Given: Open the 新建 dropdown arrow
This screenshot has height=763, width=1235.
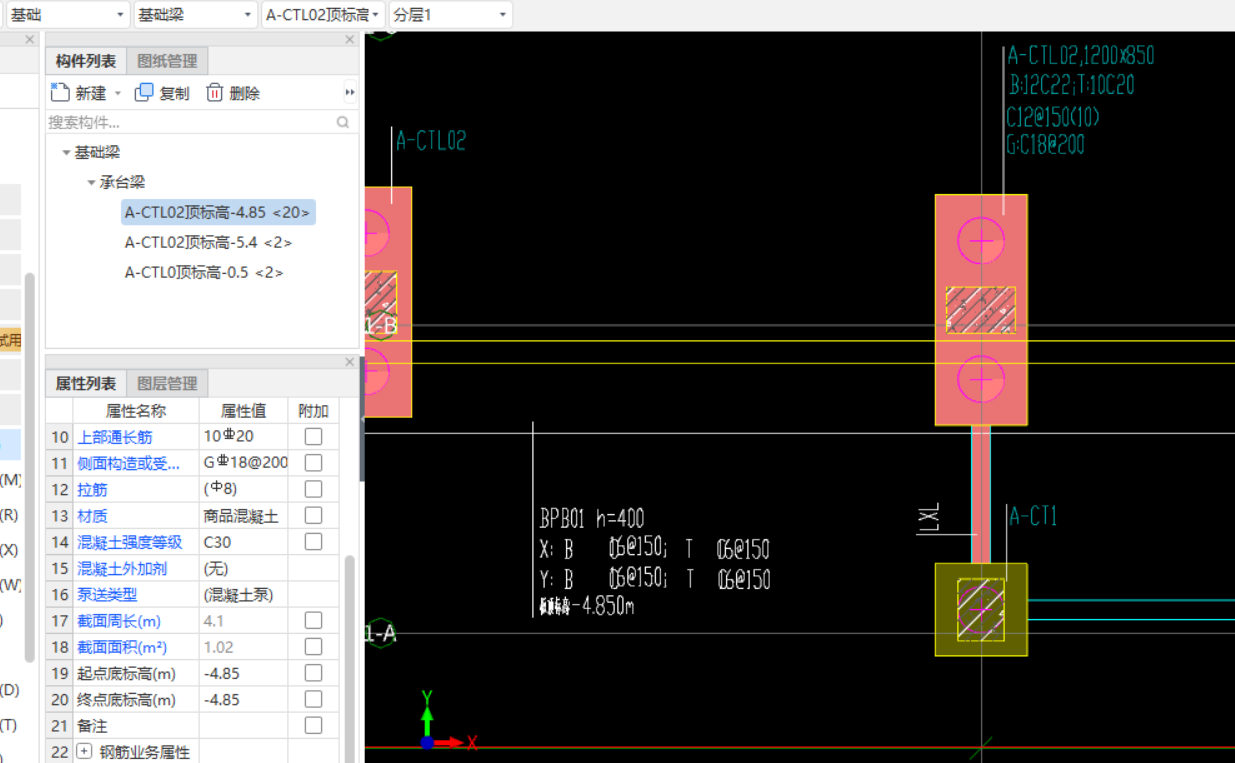Looking at the screenshot, I should (x=118, y=93).
